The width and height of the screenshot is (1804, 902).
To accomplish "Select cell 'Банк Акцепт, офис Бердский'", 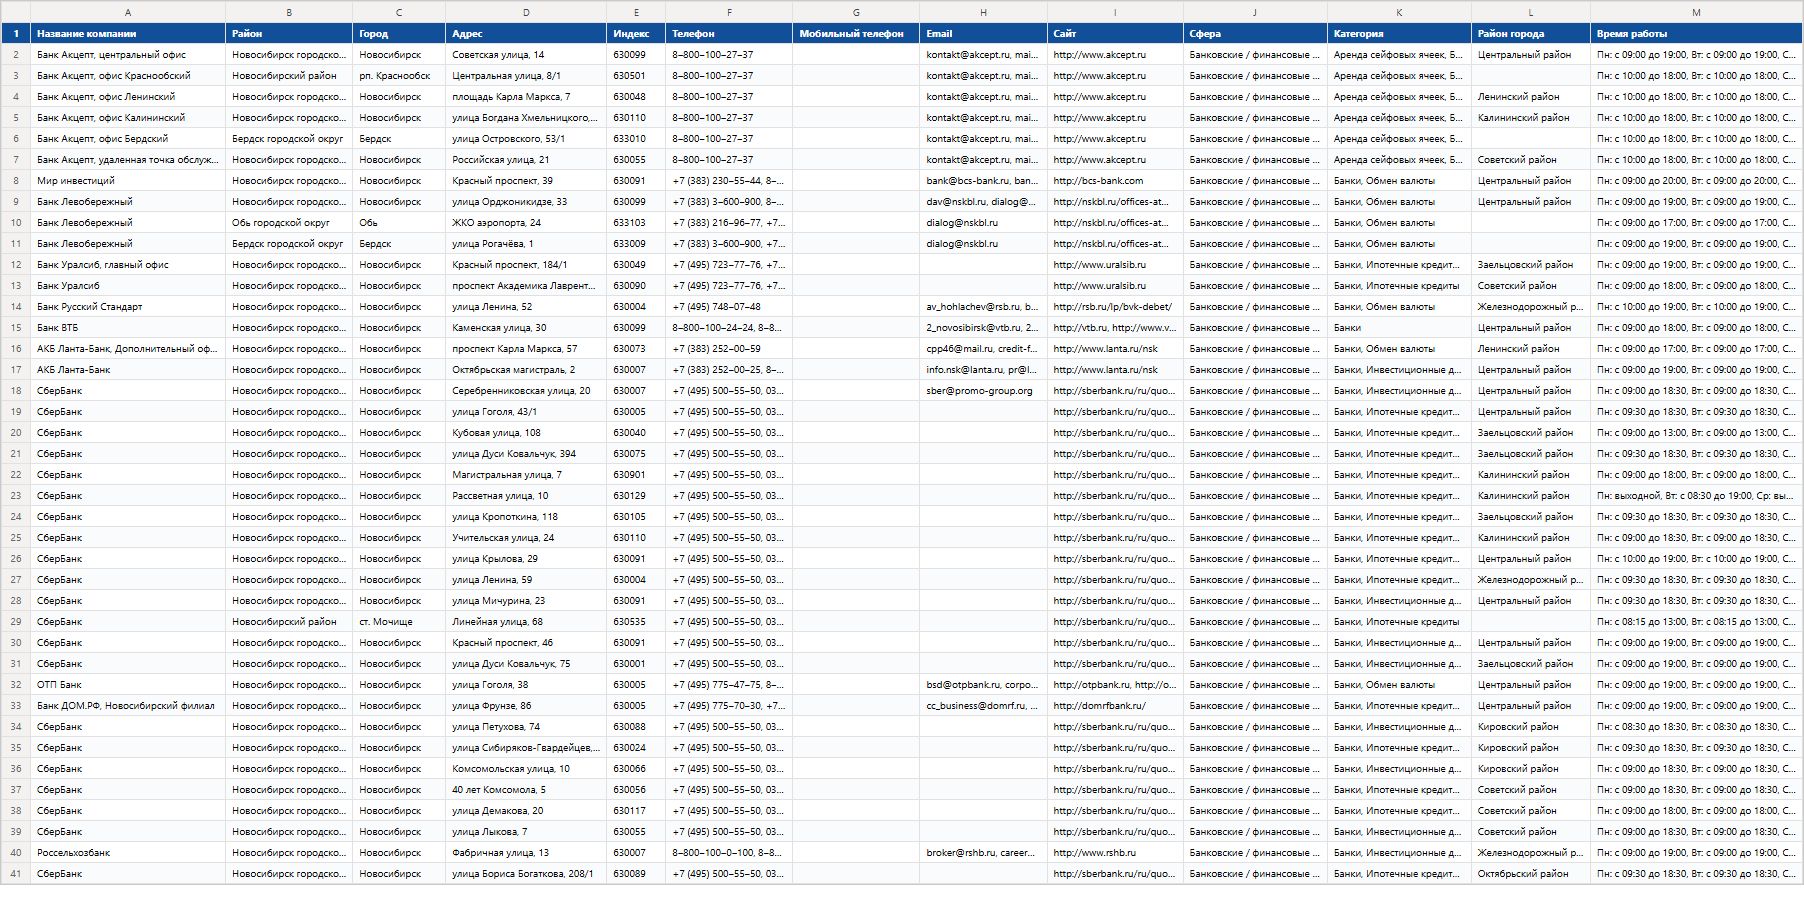I will click(x=128, y=139).
